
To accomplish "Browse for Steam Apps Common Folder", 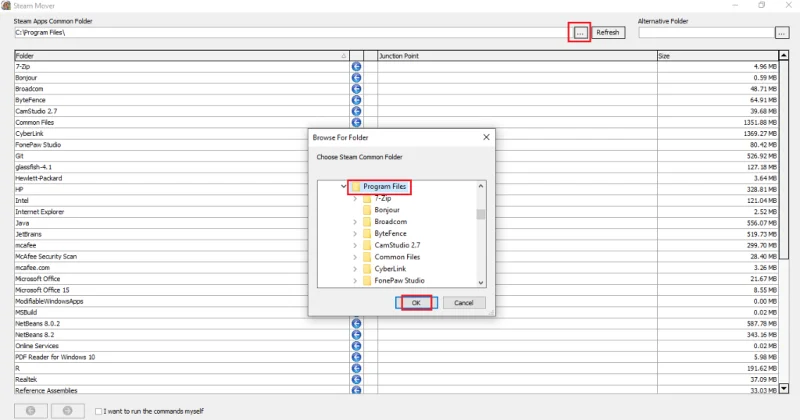I will tap(580, 33).
